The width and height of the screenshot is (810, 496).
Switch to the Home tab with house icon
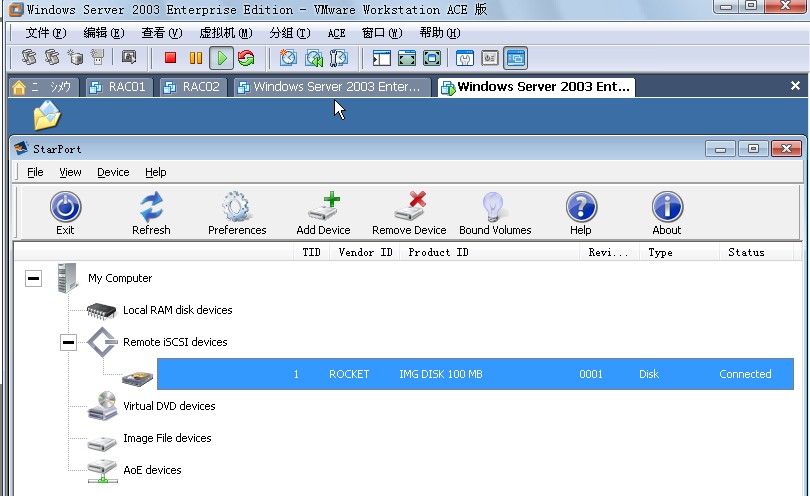43,87
